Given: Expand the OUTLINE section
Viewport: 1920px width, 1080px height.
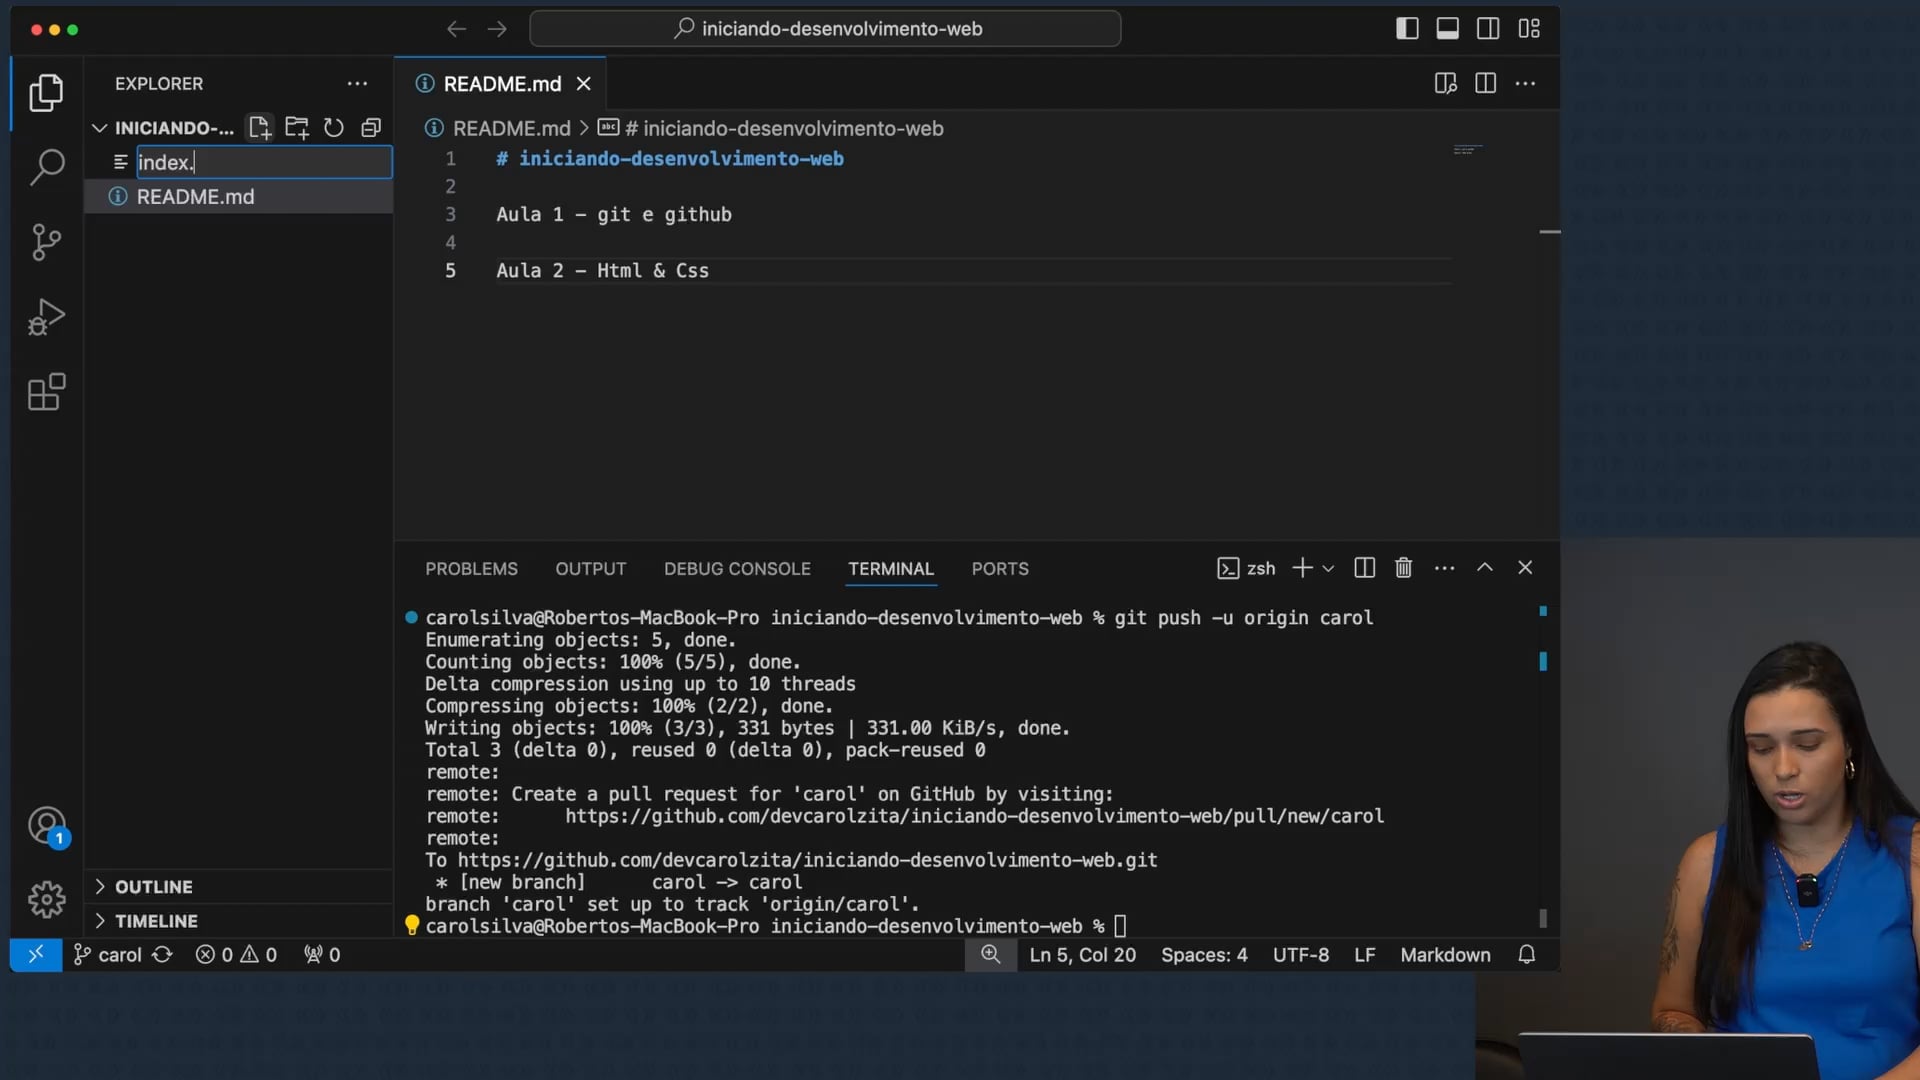Looking at the screenshot, I should pyautogui.click(x=153, y=887).
